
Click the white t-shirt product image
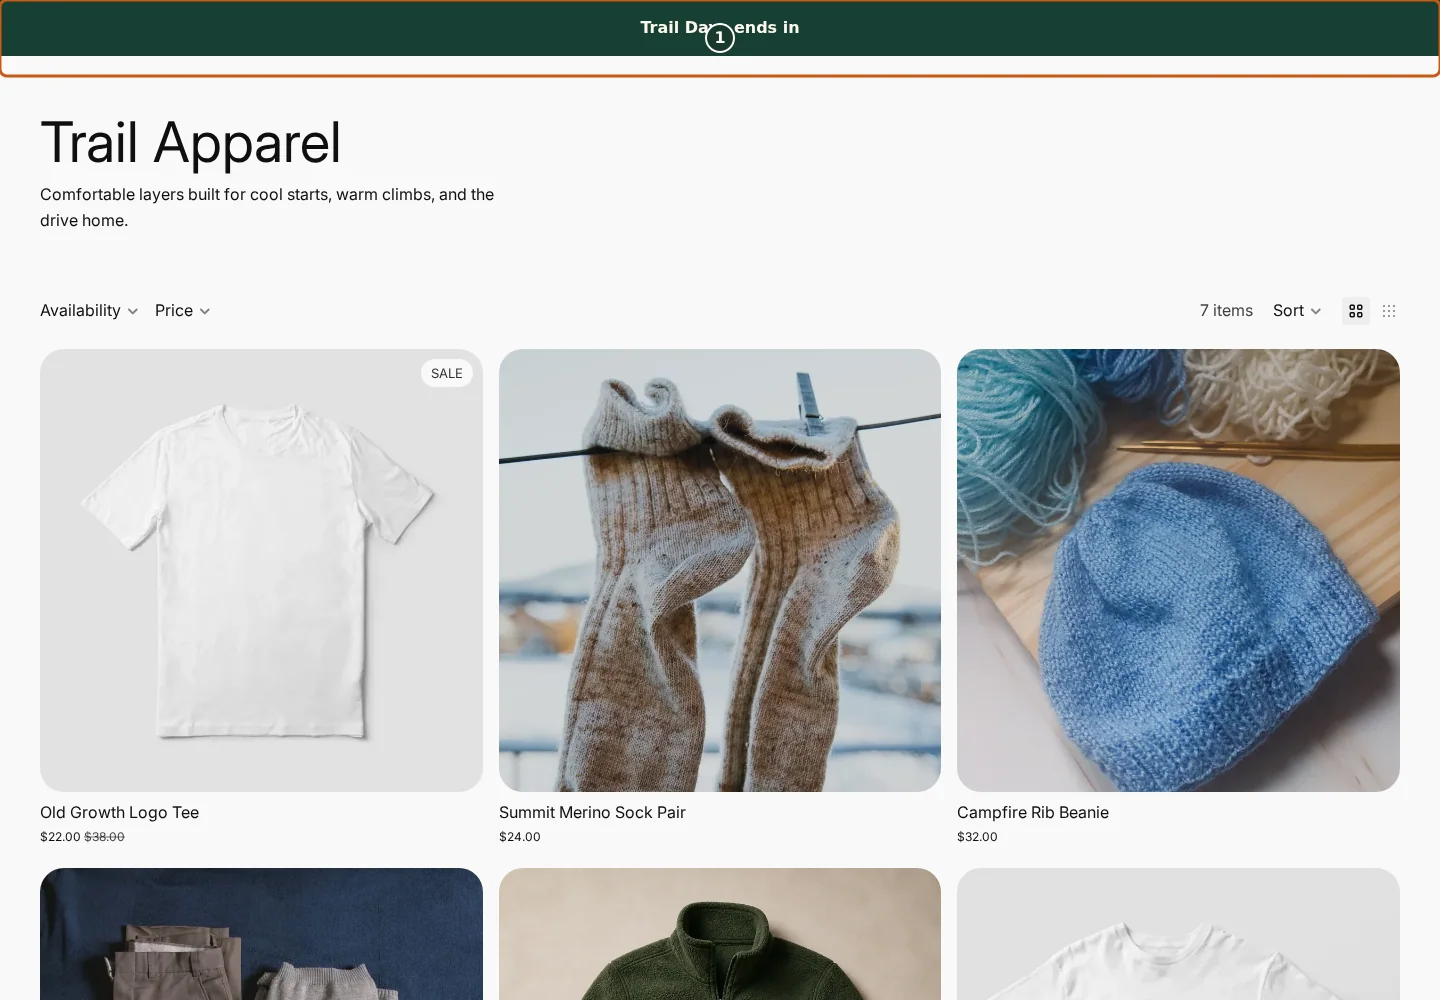click(261, 570)
